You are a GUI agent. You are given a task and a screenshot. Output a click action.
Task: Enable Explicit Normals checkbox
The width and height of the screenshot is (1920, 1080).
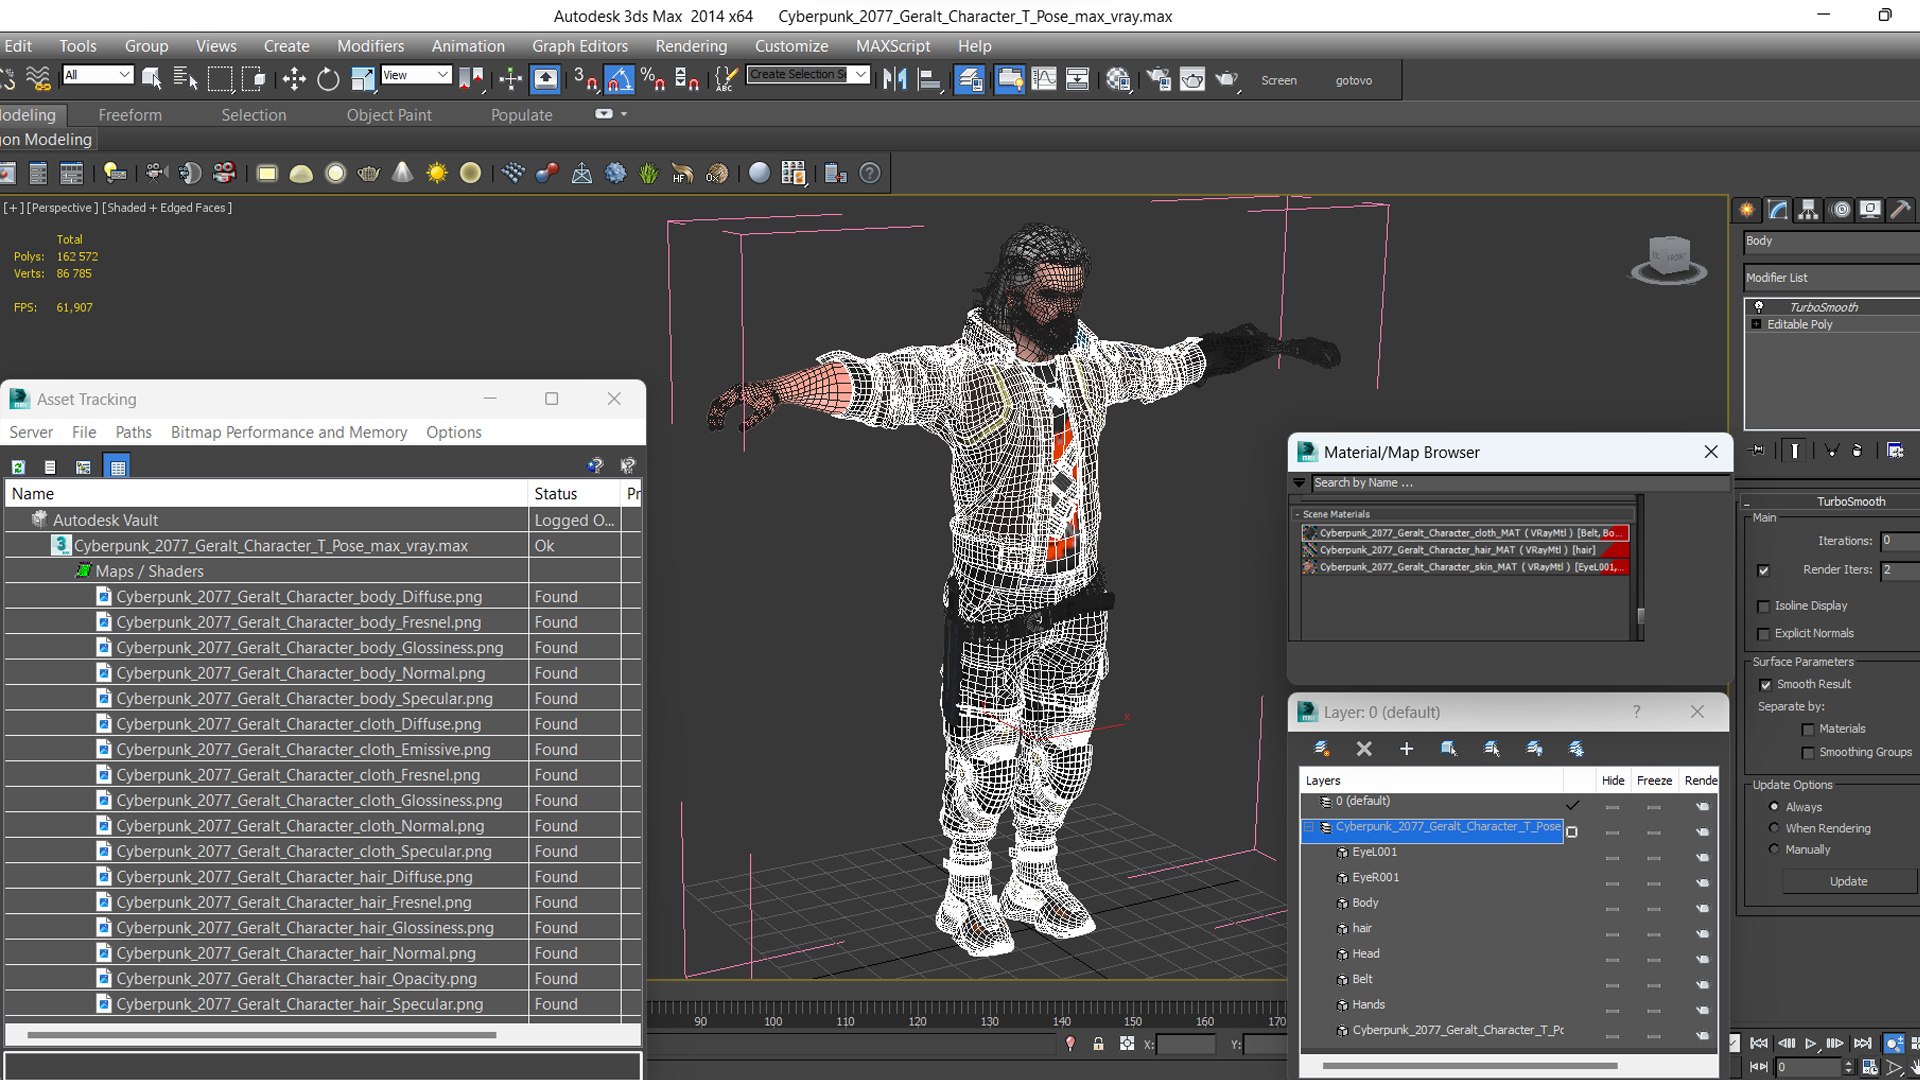click(x=1763, y=634)
